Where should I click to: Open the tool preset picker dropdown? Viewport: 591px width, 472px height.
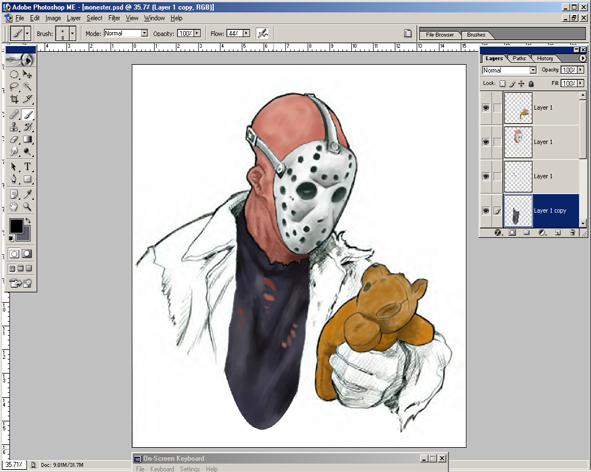27,33
